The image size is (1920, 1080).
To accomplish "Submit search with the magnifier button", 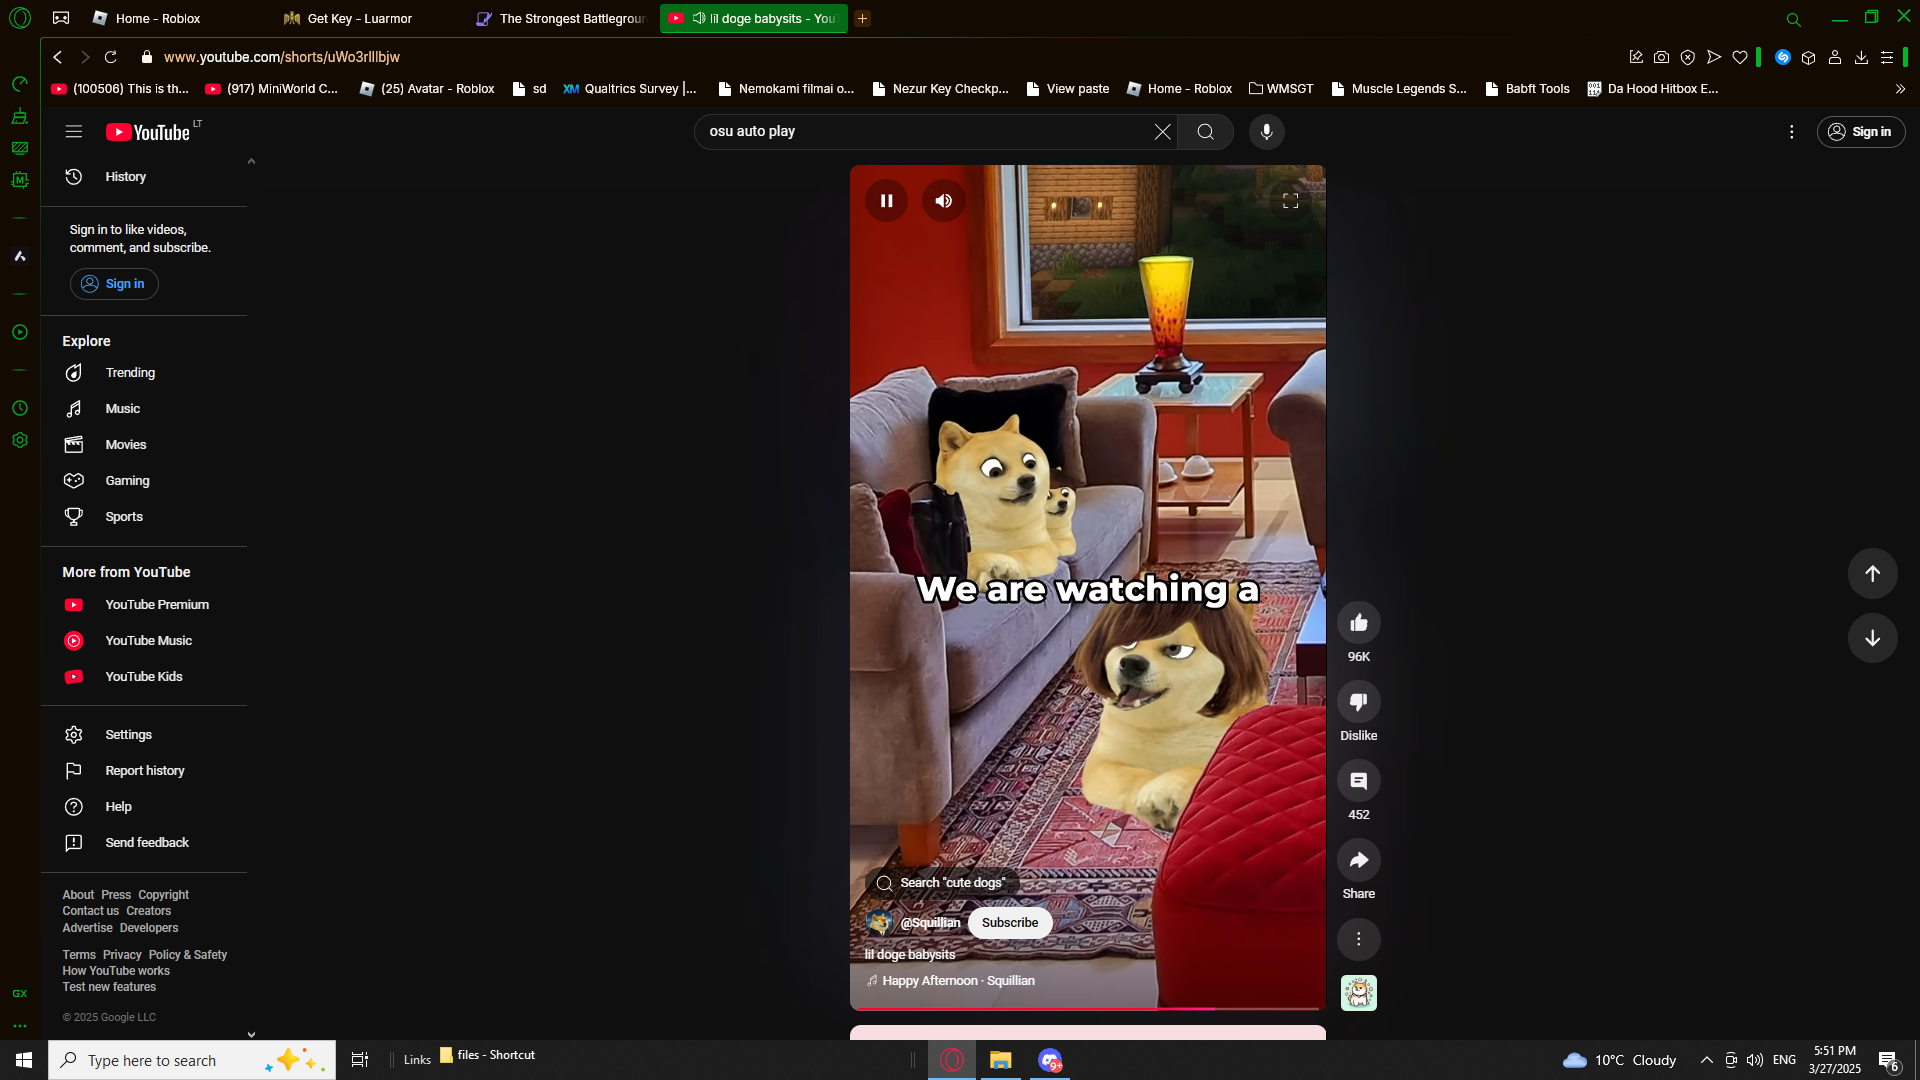I will pos(1205,132).
